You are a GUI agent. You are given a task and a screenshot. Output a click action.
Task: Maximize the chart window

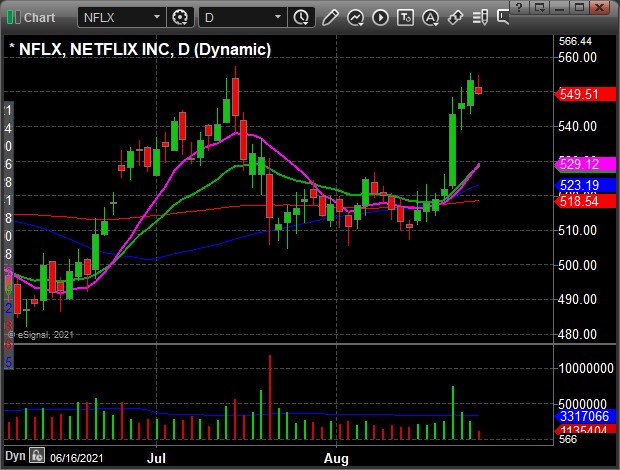pos(579,8)
